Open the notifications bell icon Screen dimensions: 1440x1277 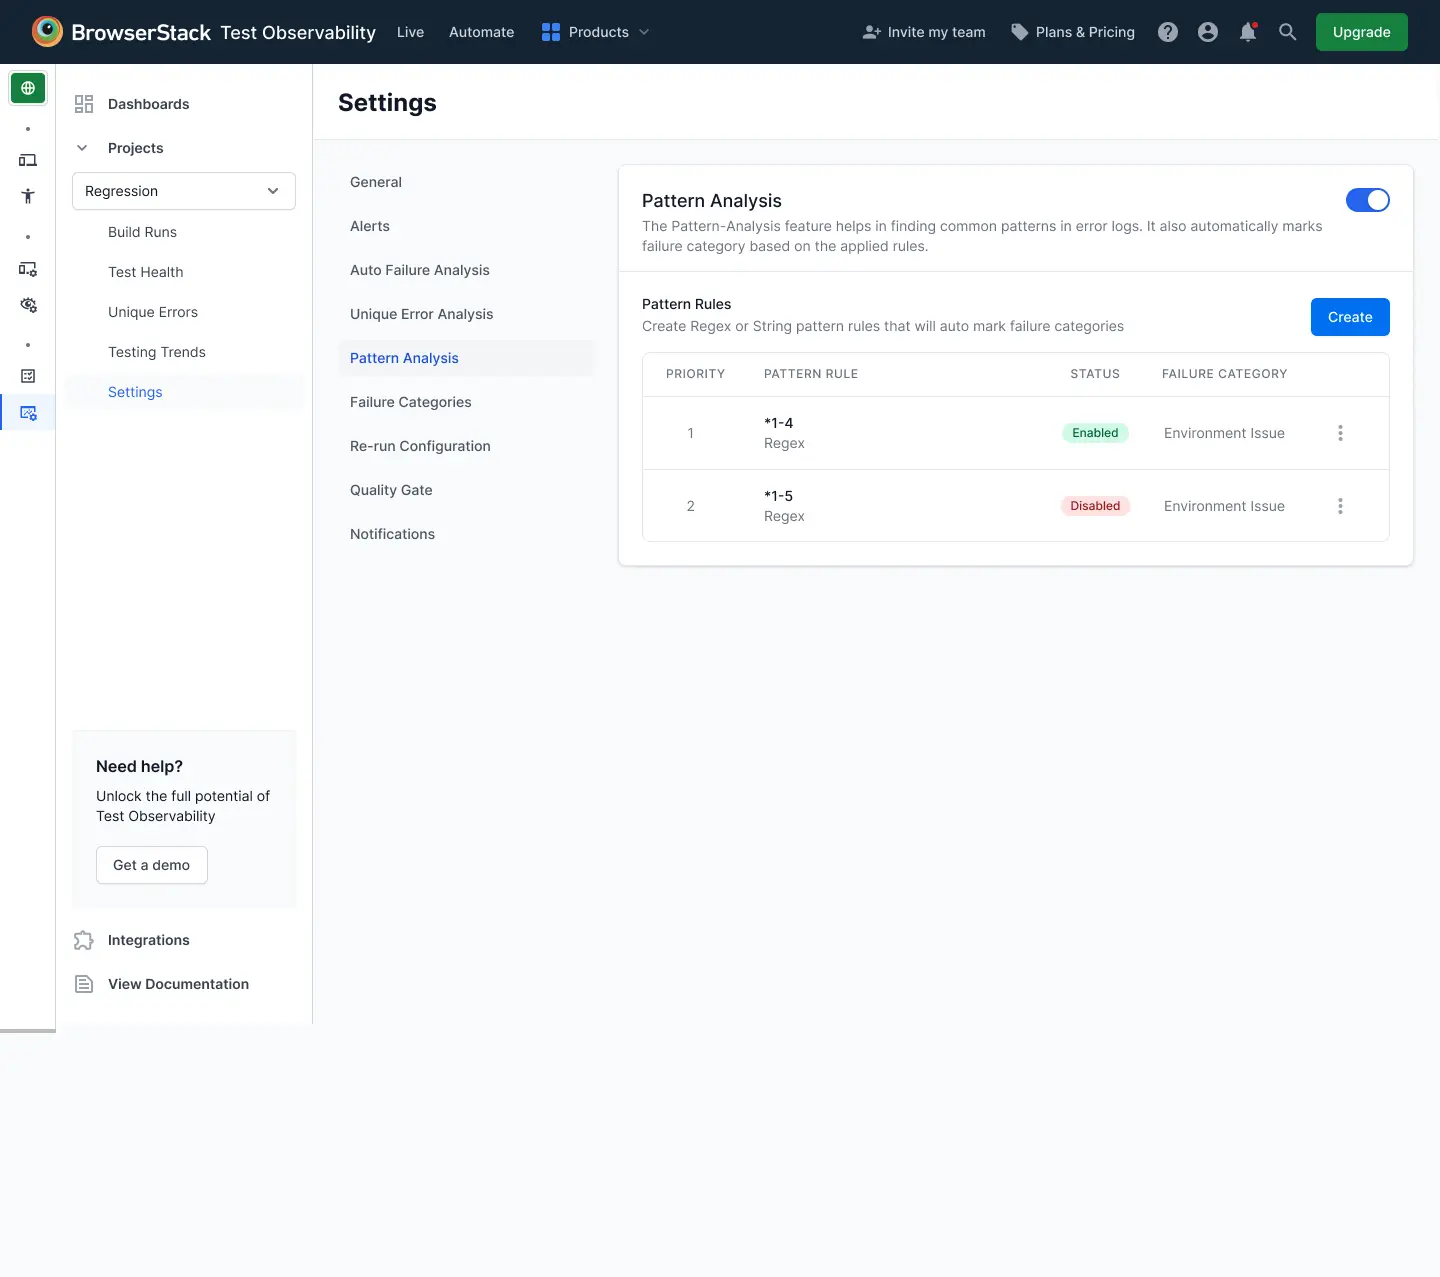pos(1248,32)
